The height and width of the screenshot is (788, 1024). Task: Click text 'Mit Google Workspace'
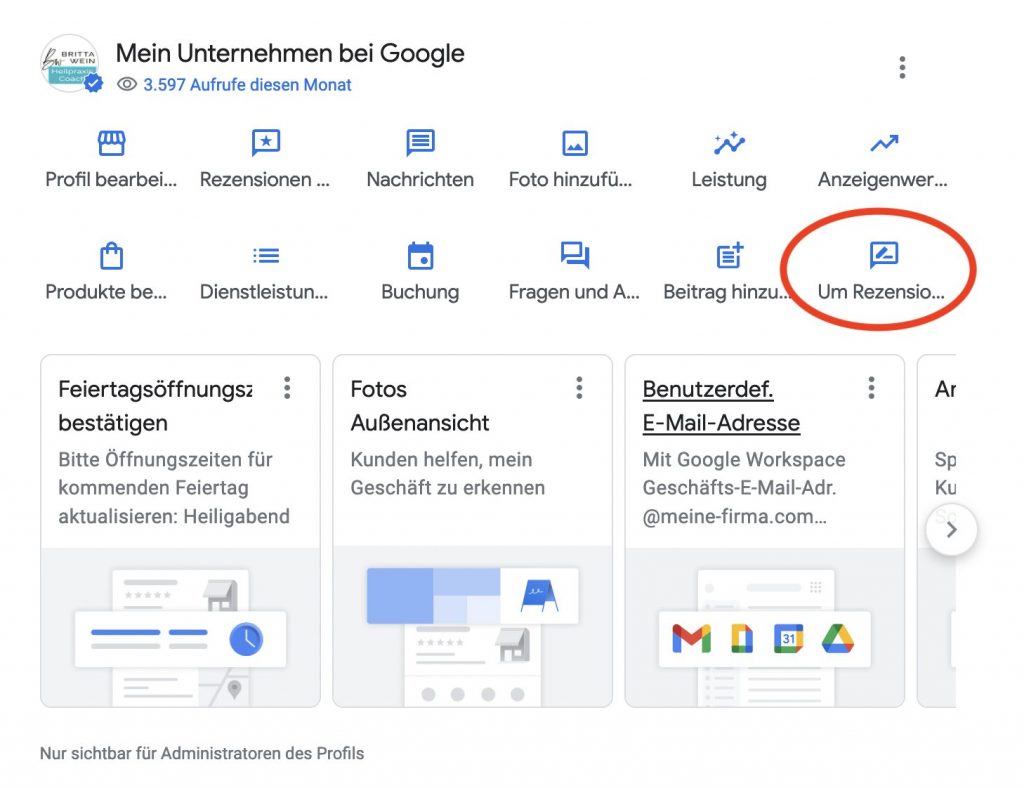click(744, 460)
